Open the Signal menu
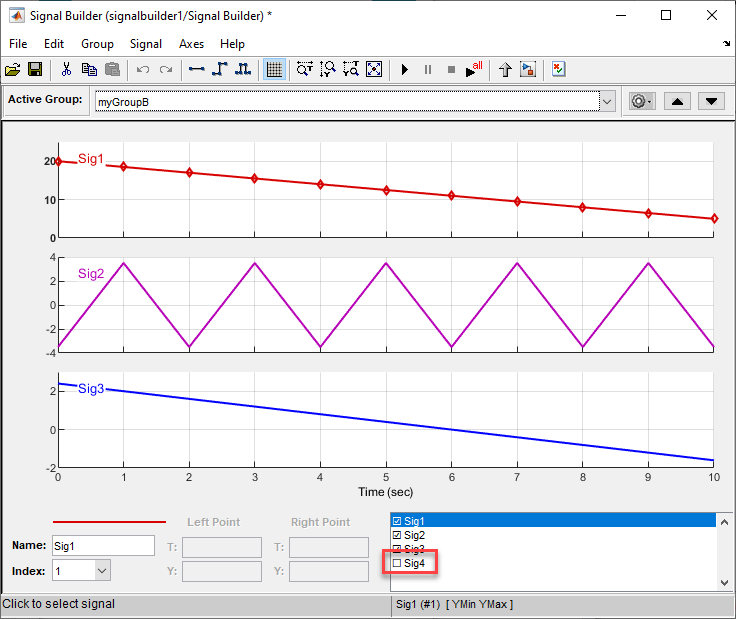This screenshot has height=619, width=736. pyautogui.click(x=146, y=44)
